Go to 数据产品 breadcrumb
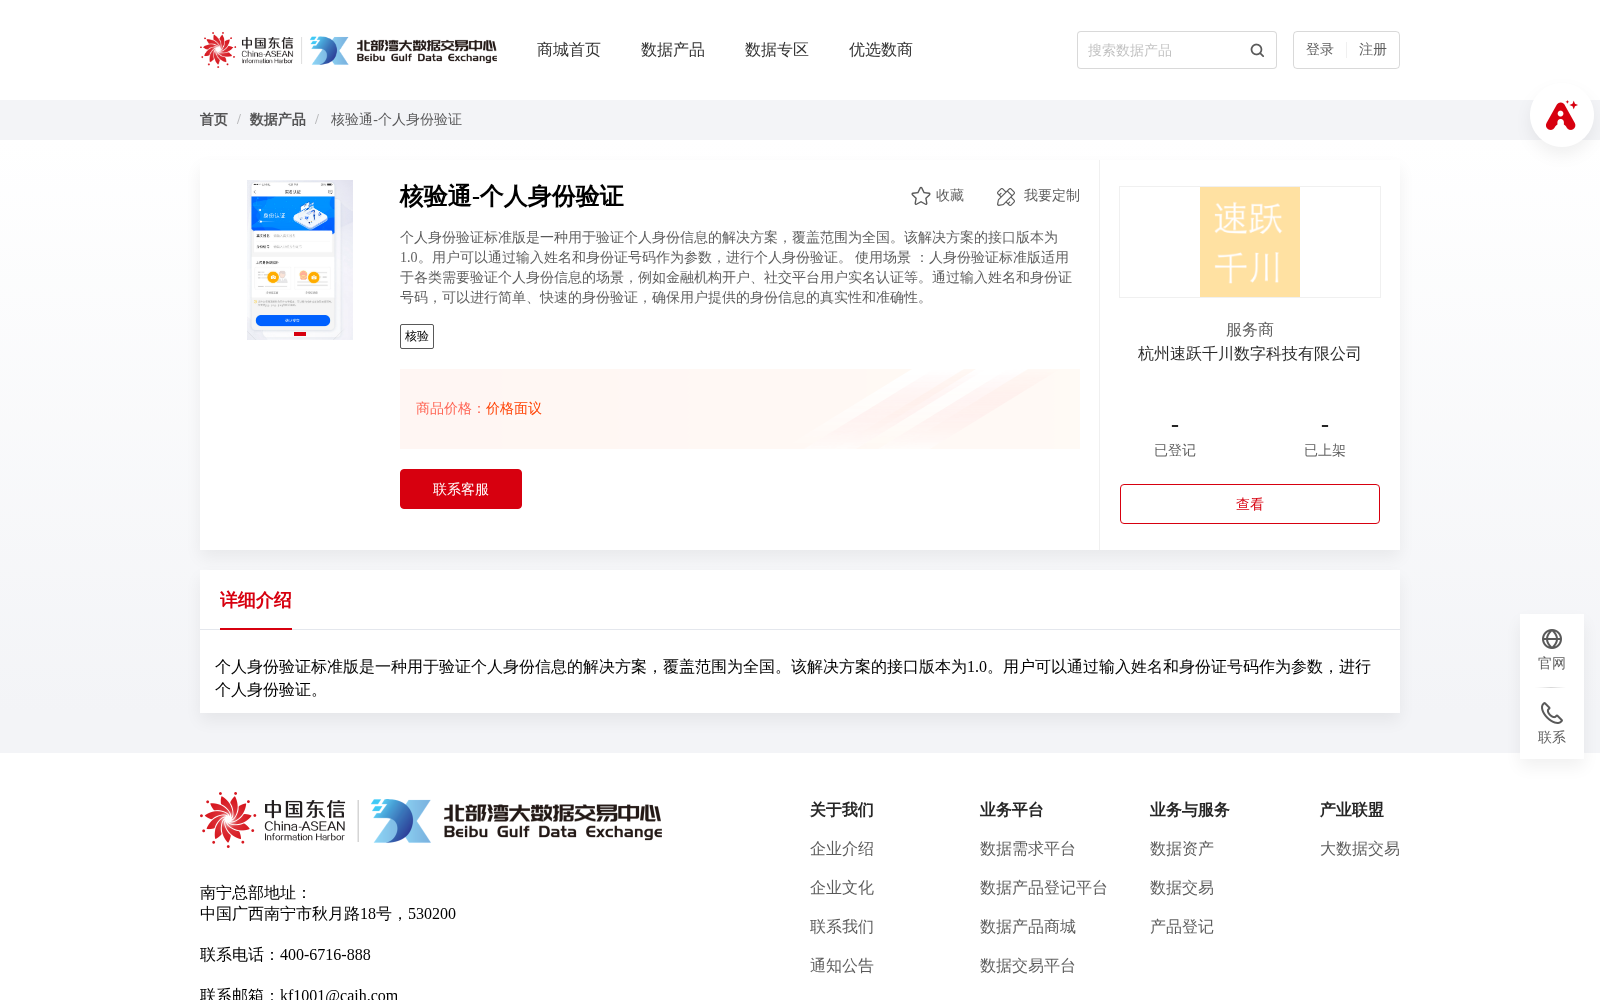This screenshot has width=1600, height=1000. [278, 120]
